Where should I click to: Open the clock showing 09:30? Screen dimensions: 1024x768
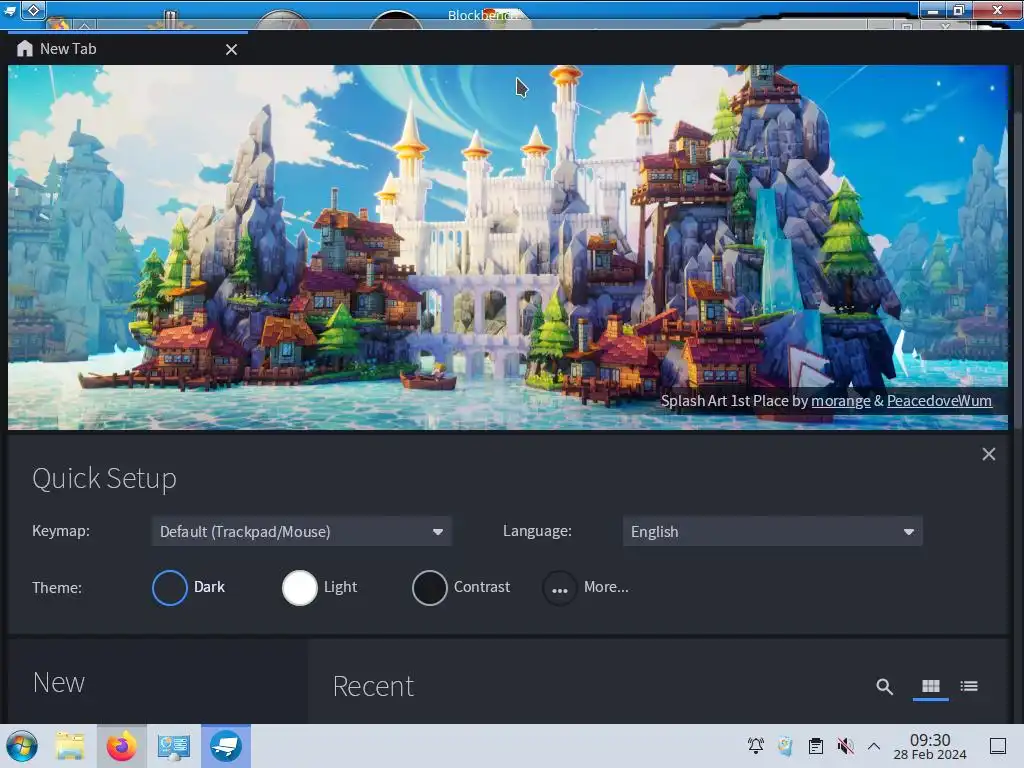pos(930,746)
